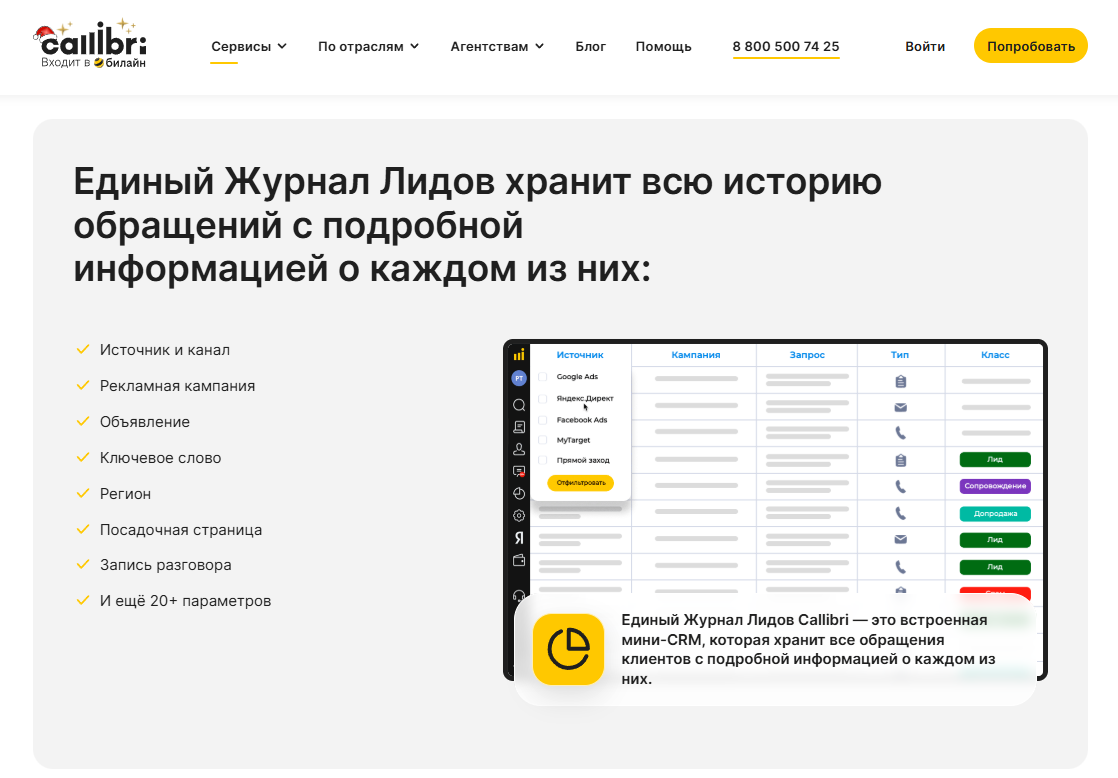This screenshot has height=778, width=1118.
Task: Check the Google Ads filter checkbox
Action: (x=544, y=377)
